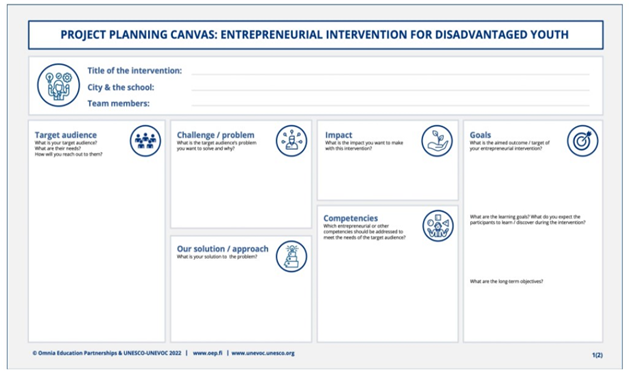Viewport: 631px width, 375px height.
Task: Open the www.oep.fi link
Action: coord(208,353)
